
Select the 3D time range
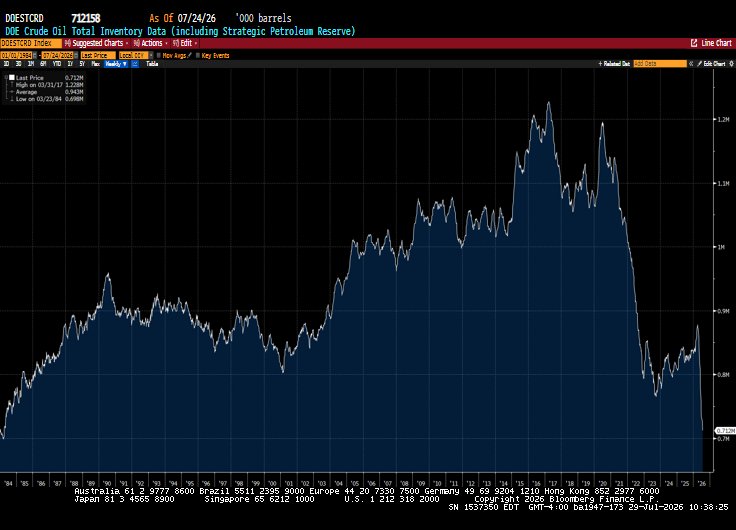[18, 64]
